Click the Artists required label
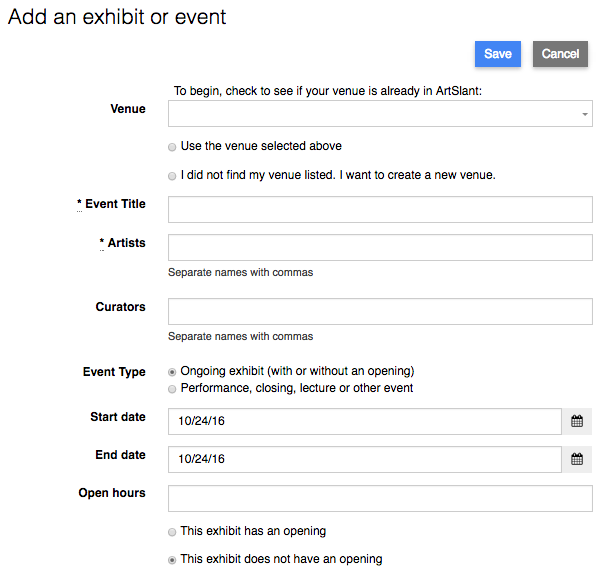613x577 pixels. coord(122,243)
